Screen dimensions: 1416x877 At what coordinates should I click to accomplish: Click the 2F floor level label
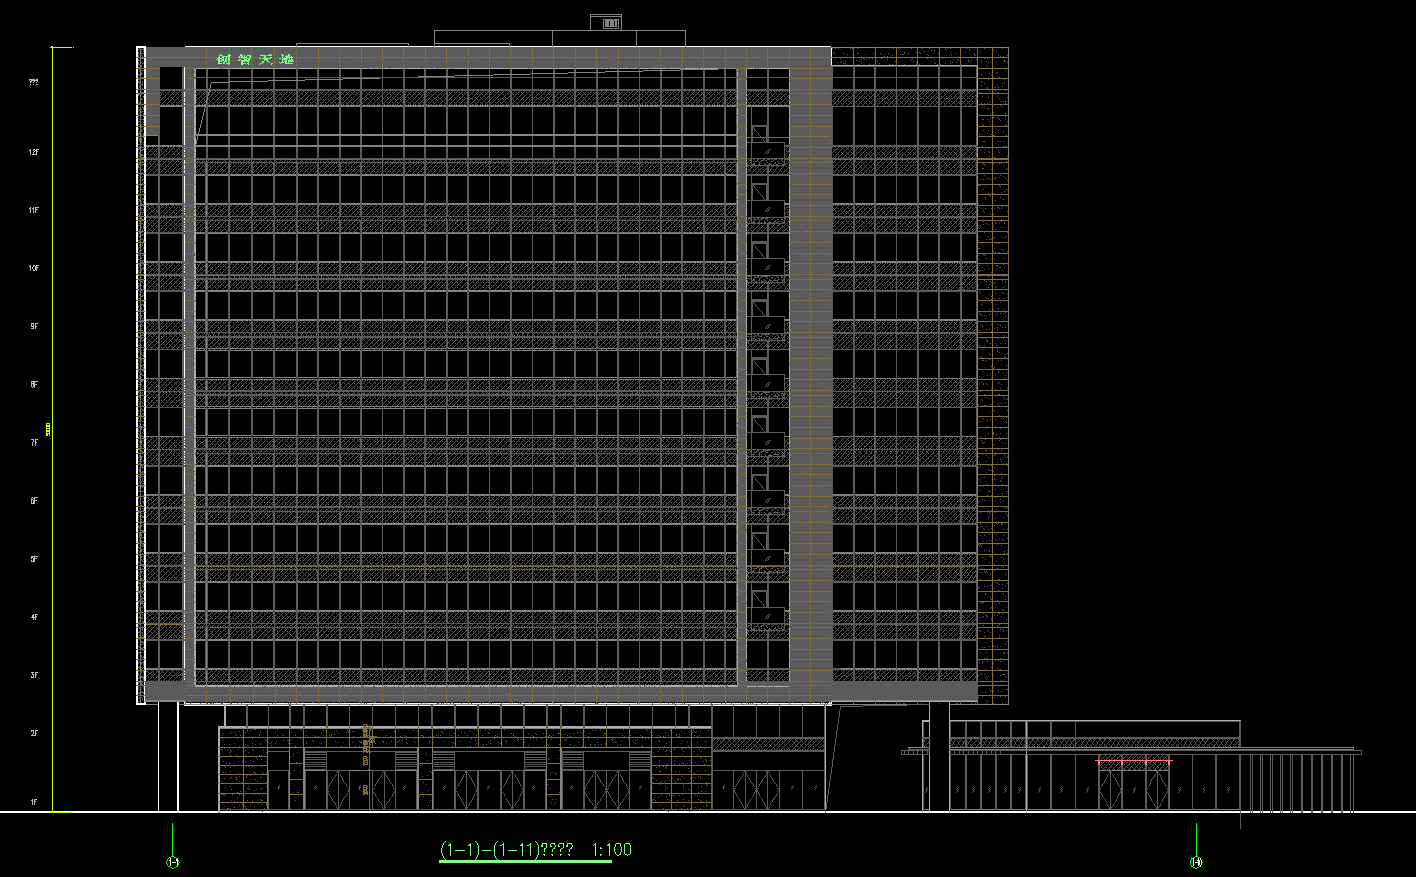click(34, 734)
